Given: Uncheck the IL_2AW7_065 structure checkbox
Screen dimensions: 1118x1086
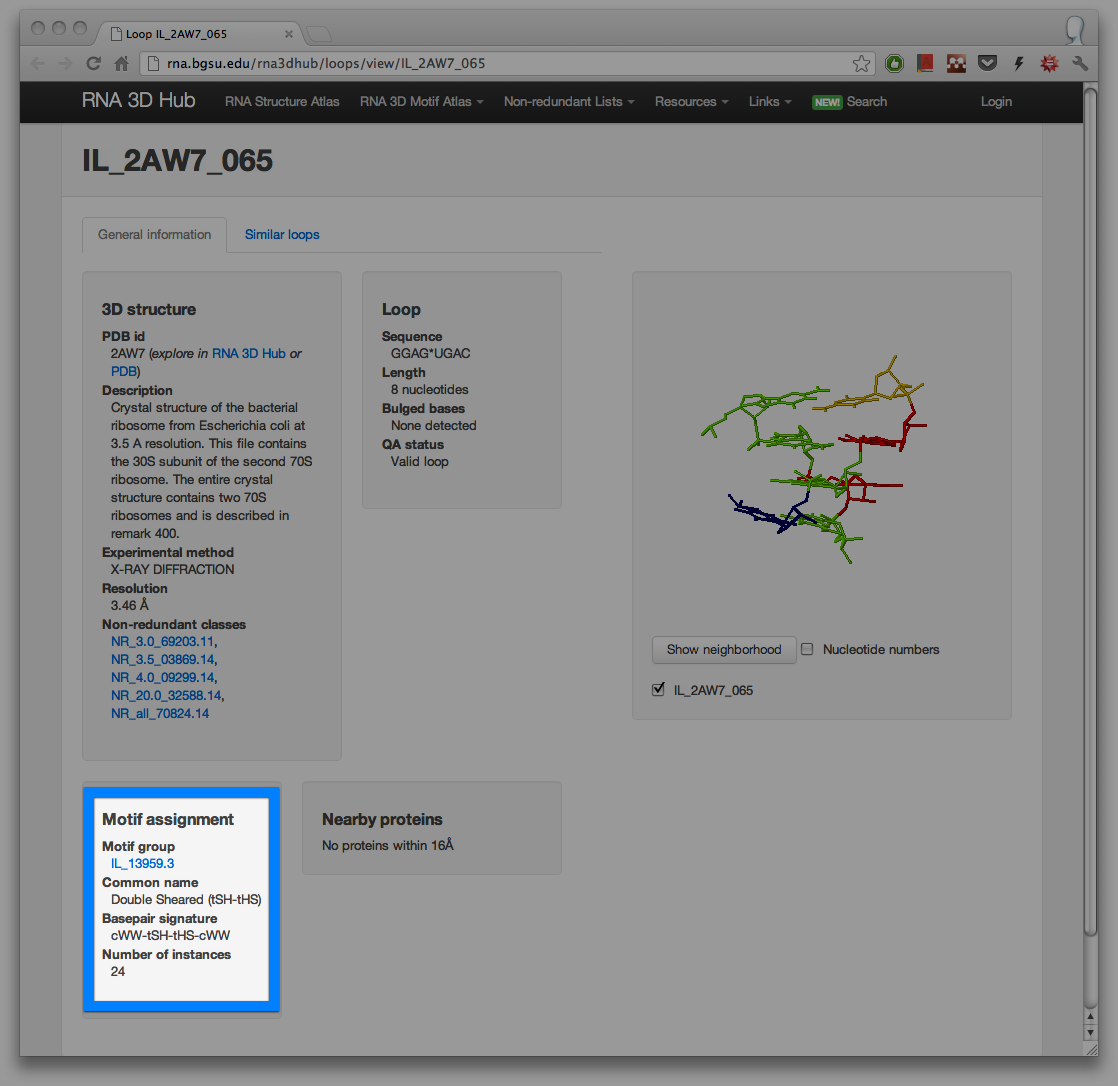Looking at the screenshot, I should coord(658,690).
